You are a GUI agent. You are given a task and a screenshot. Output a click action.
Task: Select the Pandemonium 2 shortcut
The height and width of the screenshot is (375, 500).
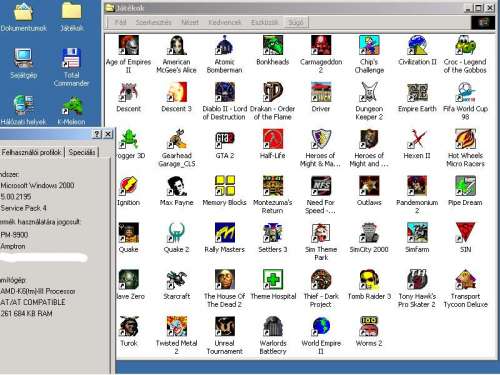[x=417, y=186]
